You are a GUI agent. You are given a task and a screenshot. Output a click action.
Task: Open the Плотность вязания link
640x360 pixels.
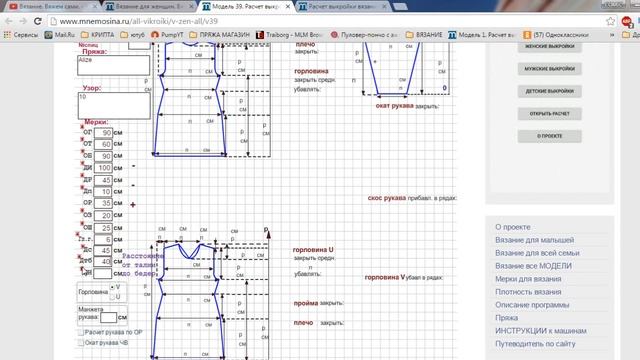[528, 292]
